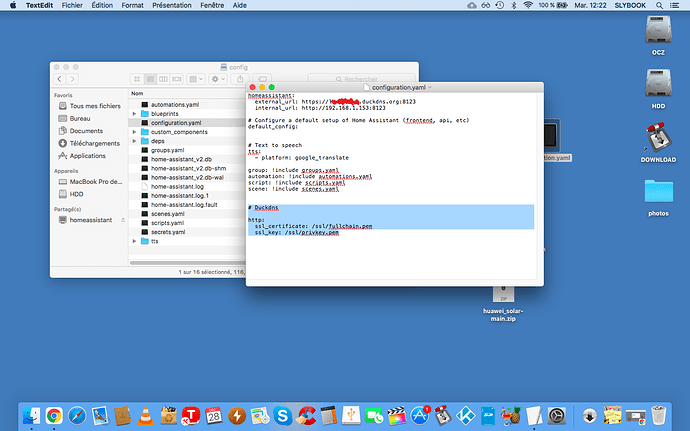Open the Trash in the Dock
Screen dimensions: 690x431
[x=659, y=416]
